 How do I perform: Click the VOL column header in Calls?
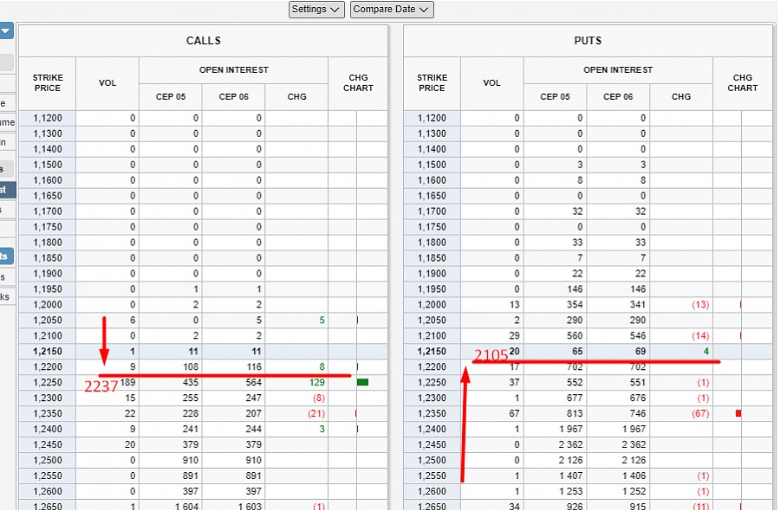click(107, 83)
